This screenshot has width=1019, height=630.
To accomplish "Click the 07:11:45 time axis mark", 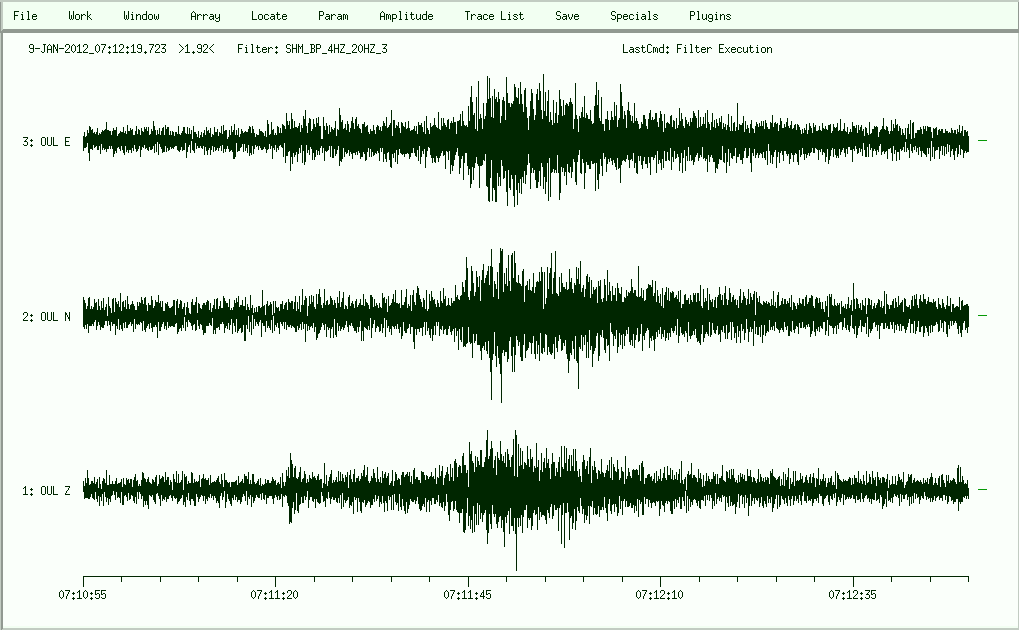I will (x=468, y=594).
